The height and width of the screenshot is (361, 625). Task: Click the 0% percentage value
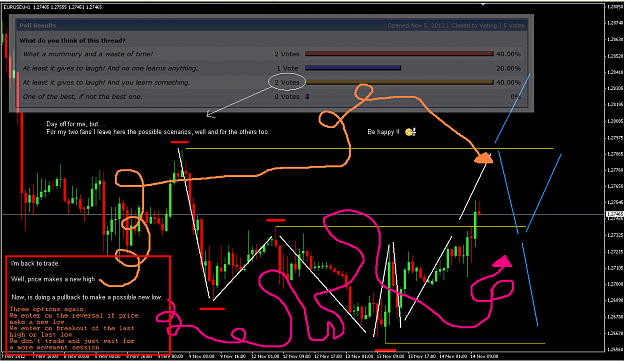(516, 96)
